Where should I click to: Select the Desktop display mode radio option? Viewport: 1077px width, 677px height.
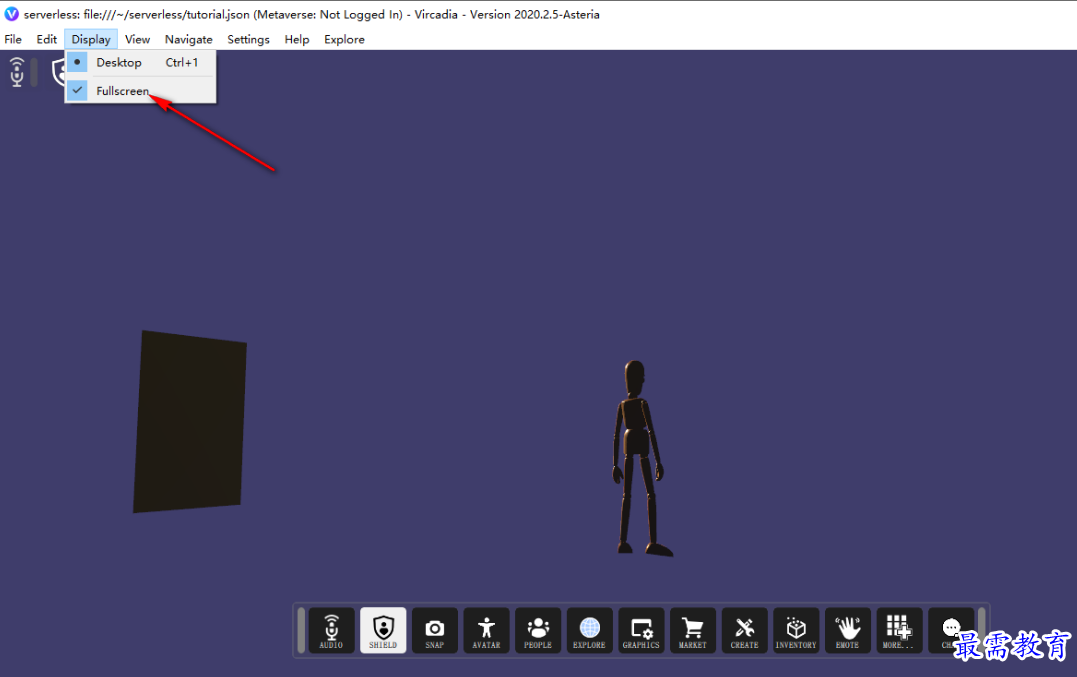pos(141,62)
